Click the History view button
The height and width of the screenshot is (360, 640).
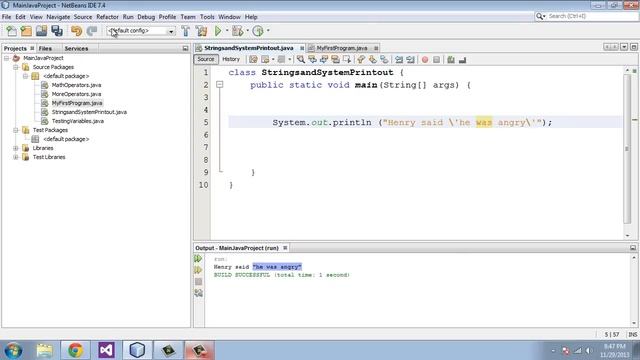tap(231, 59)
